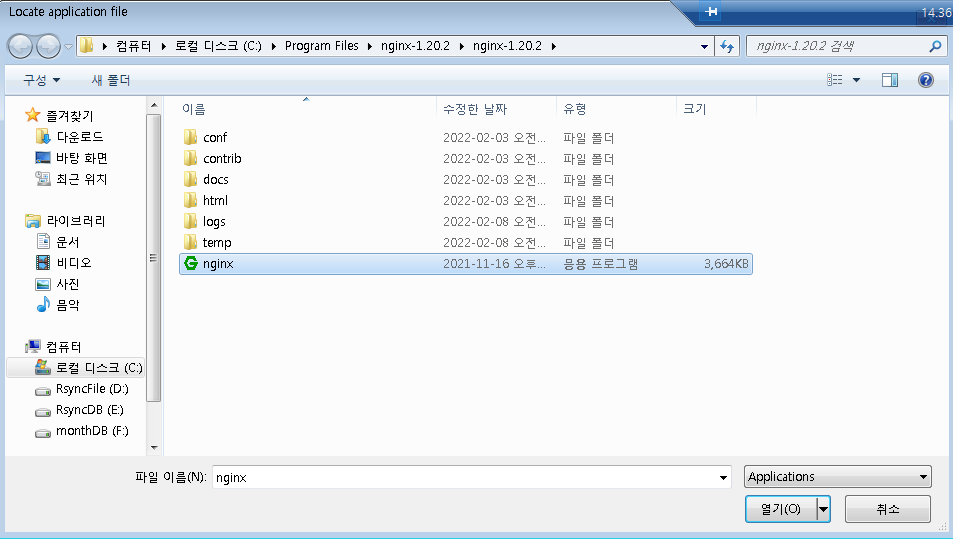Click the folder icon in address bar
This screenshot has height=539, width=953.
click(x=88, y=46)
